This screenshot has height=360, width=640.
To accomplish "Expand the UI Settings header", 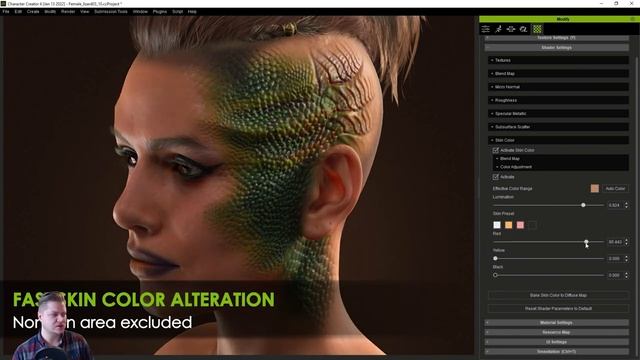I will (556, 342).
